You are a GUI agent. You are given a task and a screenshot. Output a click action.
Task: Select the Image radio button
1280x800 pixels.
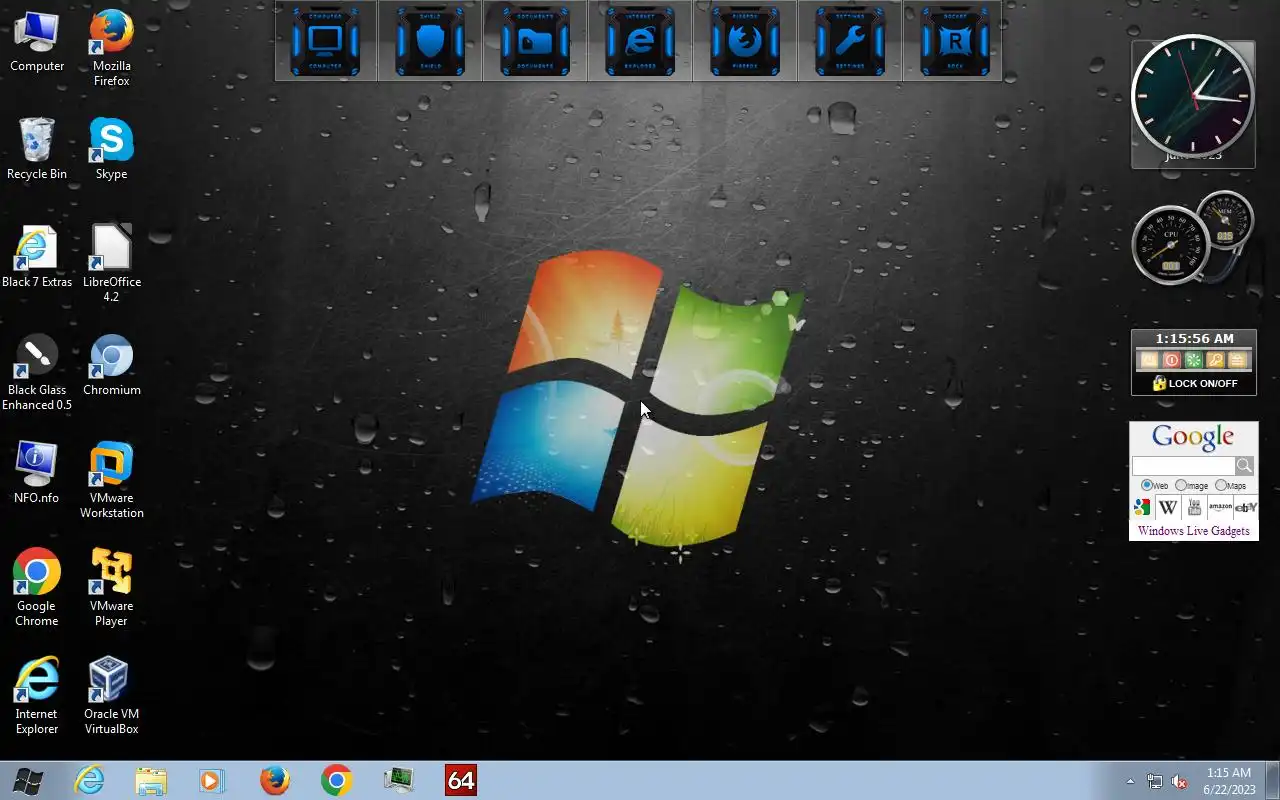(1181, 485)
